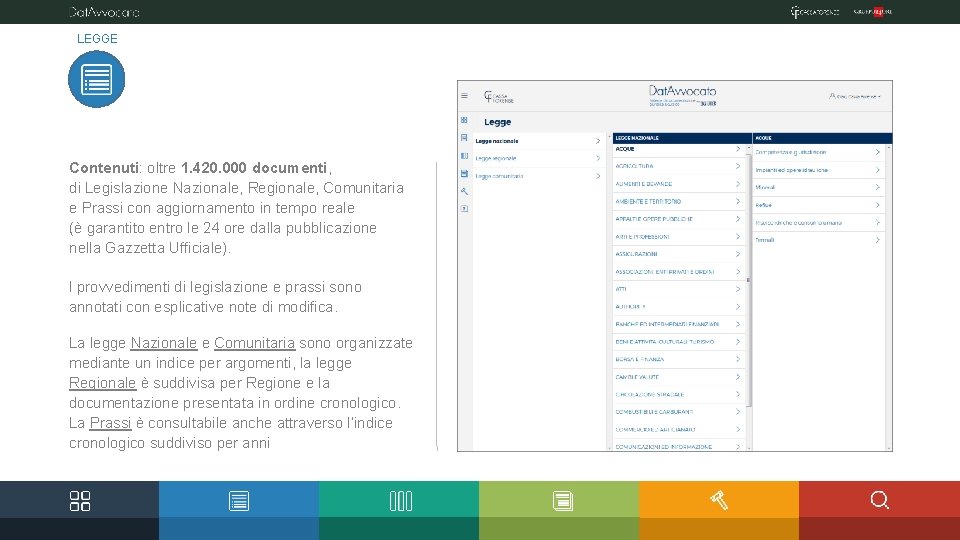Follow the underlined Prassi link
The width and height of the screenshot is (960, 540).
110,423
